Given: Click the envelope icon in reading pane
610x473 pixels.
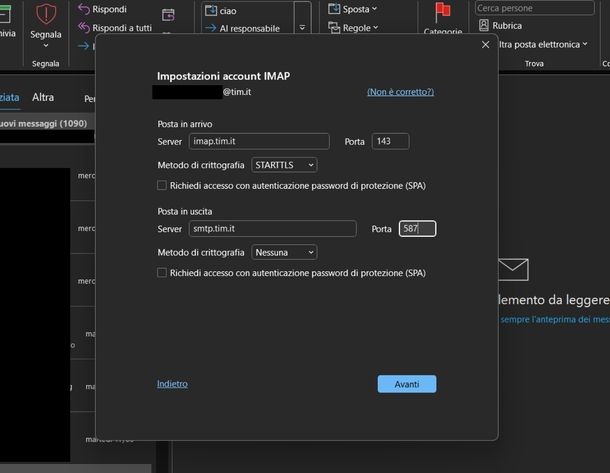Looking at the screenshot, I should (x=513, y=269).
